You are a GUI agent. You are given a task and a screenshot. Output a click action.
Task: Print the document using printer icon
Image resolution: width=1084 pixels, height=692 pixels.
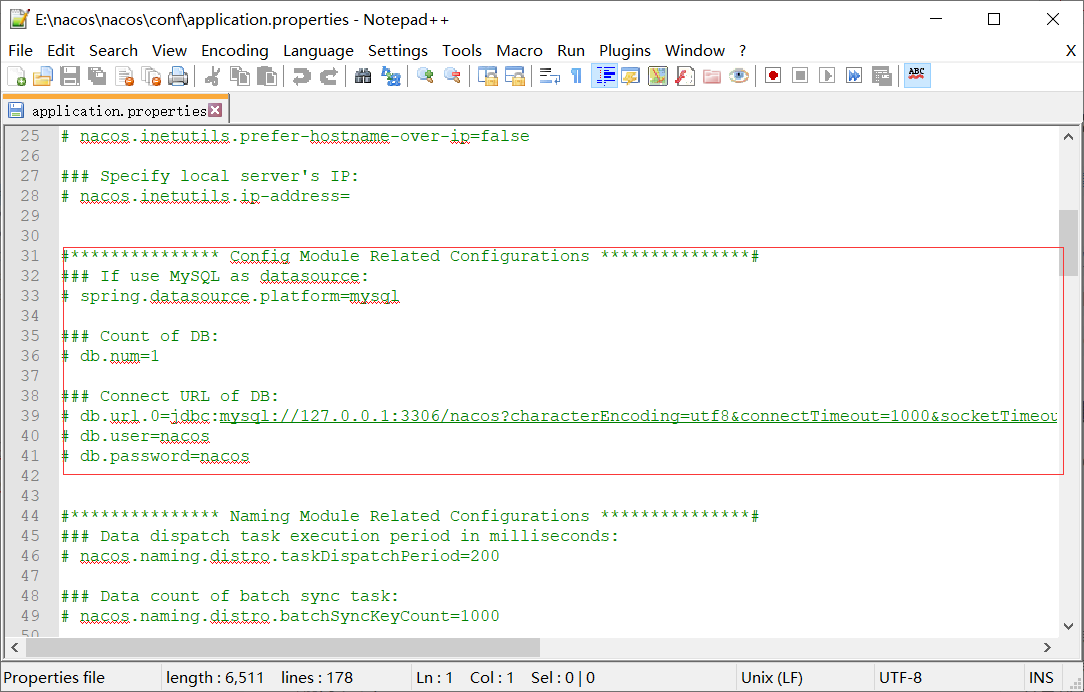pos(178,76)
